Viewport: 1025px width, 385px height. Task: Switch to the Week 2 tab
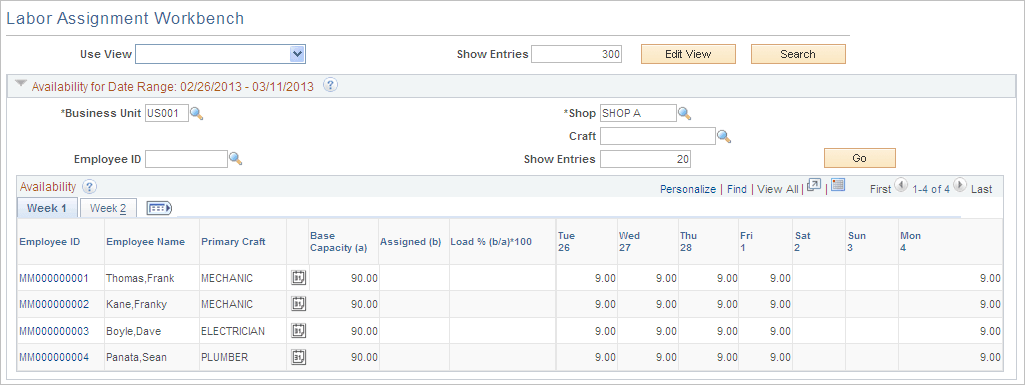108,209
